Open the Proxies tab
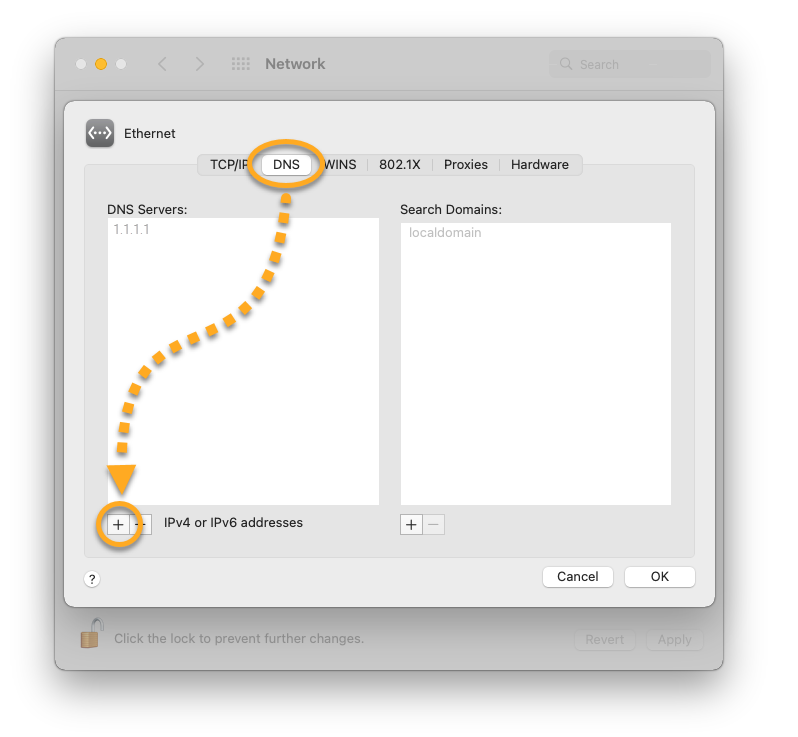This screenshot has width=798, height=737. tap(466, 165)
